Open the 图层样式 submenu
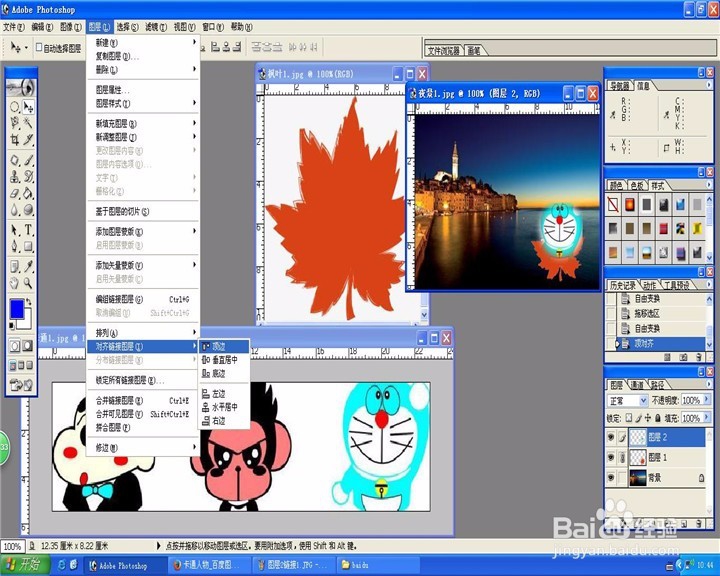The height and width of the screenshot is (576, 720). (x=143, y=104)
